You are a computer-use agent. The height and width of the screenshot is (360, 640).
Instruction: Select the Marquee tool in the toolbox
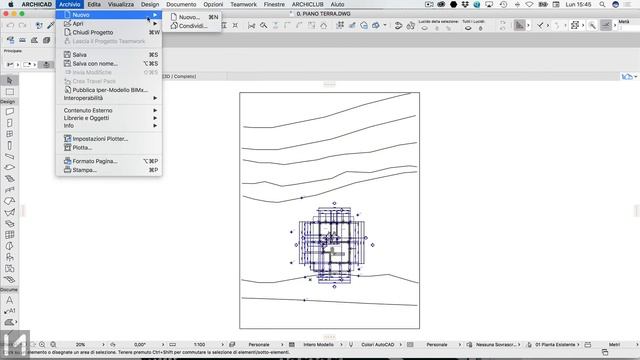pyautogui.click(x=10, y=92)
